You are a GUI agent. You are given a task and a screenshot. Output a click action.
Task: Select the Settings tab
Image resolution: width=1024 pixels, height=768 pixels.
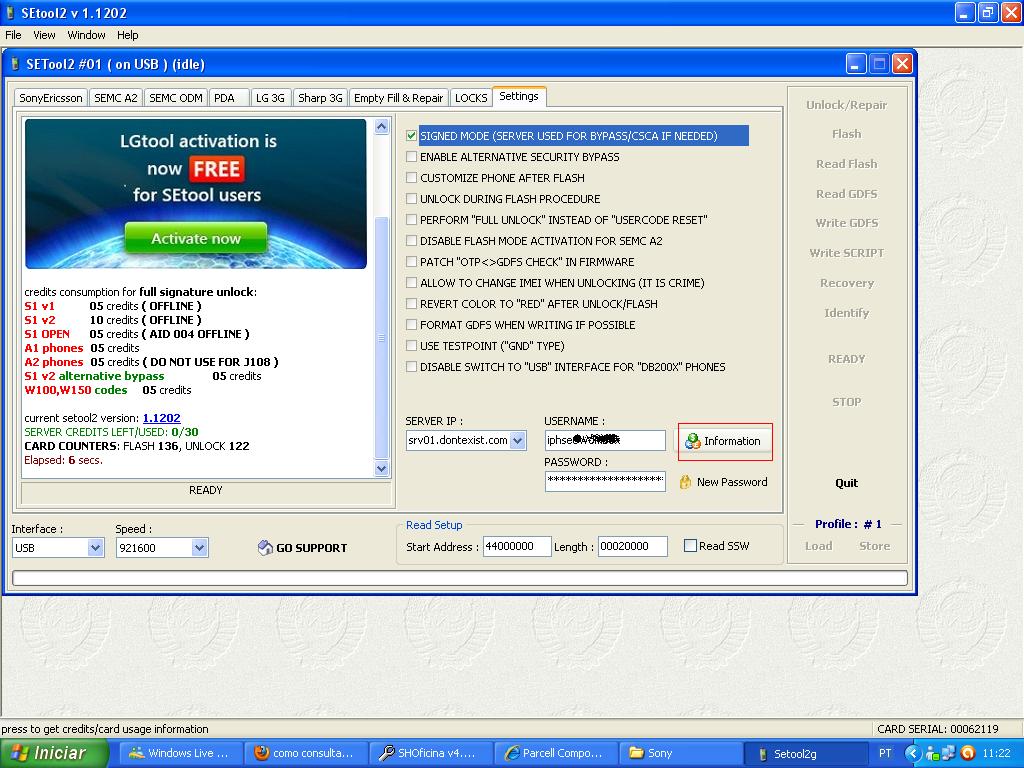pos(519,96)
